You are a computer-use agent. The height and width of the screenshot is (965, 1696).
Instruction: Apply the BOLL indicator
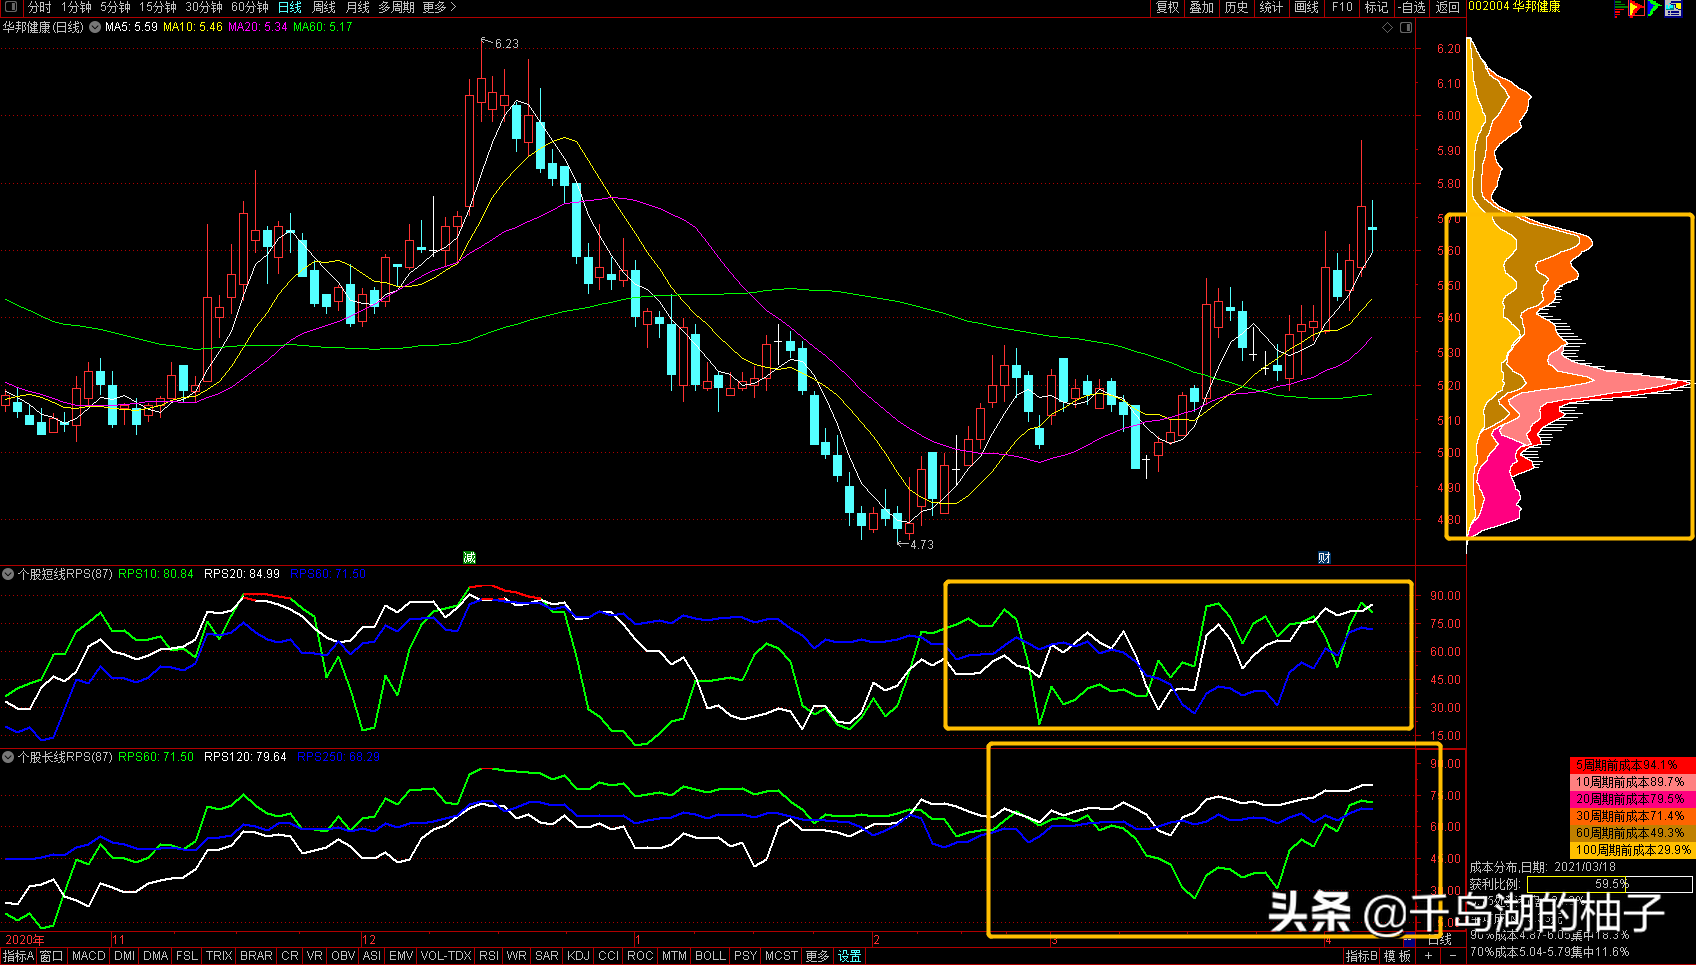[710, 956]
